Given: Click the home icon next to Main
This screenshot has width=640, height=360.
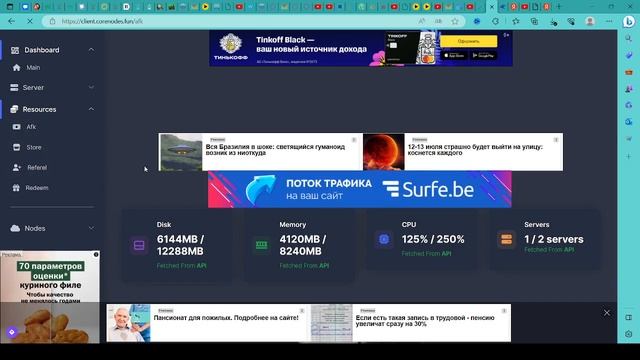Looking at the screenshot, I should point(16,68).
